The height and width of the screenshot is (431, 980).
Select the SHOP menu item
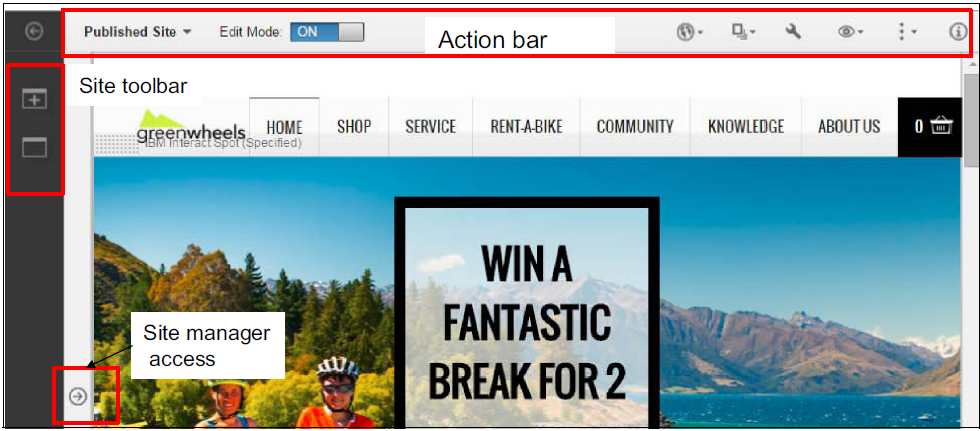click(x=354, y=127)
